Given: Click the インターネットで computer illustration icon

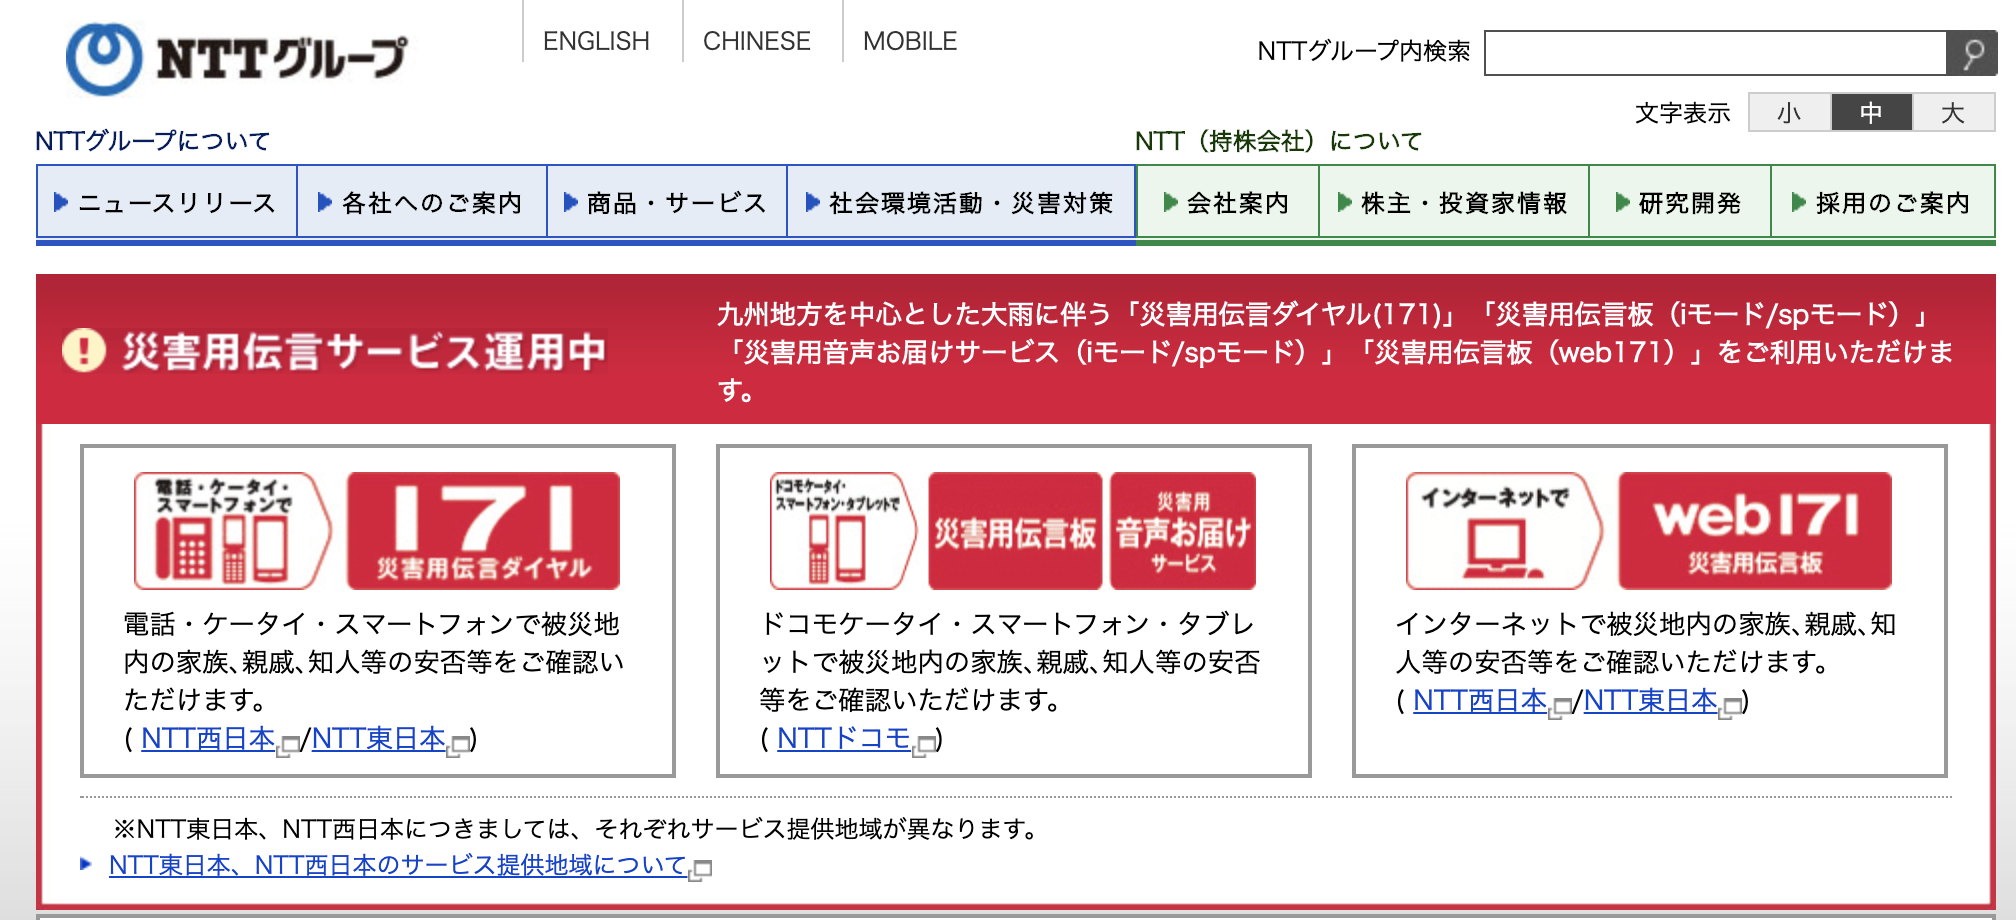Looking at the screenshot, I should (x=1504, y=531).
